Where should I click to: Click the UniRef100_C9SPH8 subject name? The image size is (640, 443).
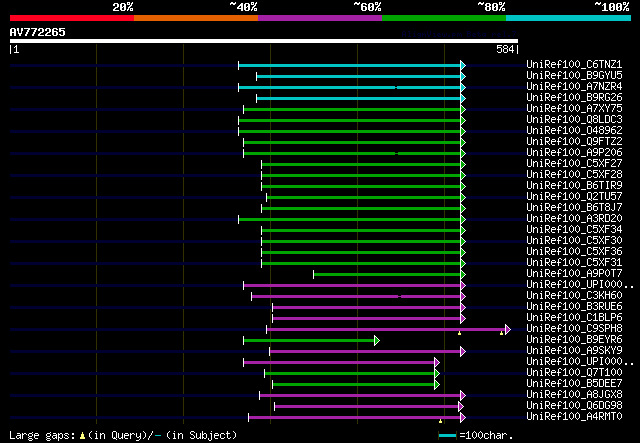[x=574, y=329]
